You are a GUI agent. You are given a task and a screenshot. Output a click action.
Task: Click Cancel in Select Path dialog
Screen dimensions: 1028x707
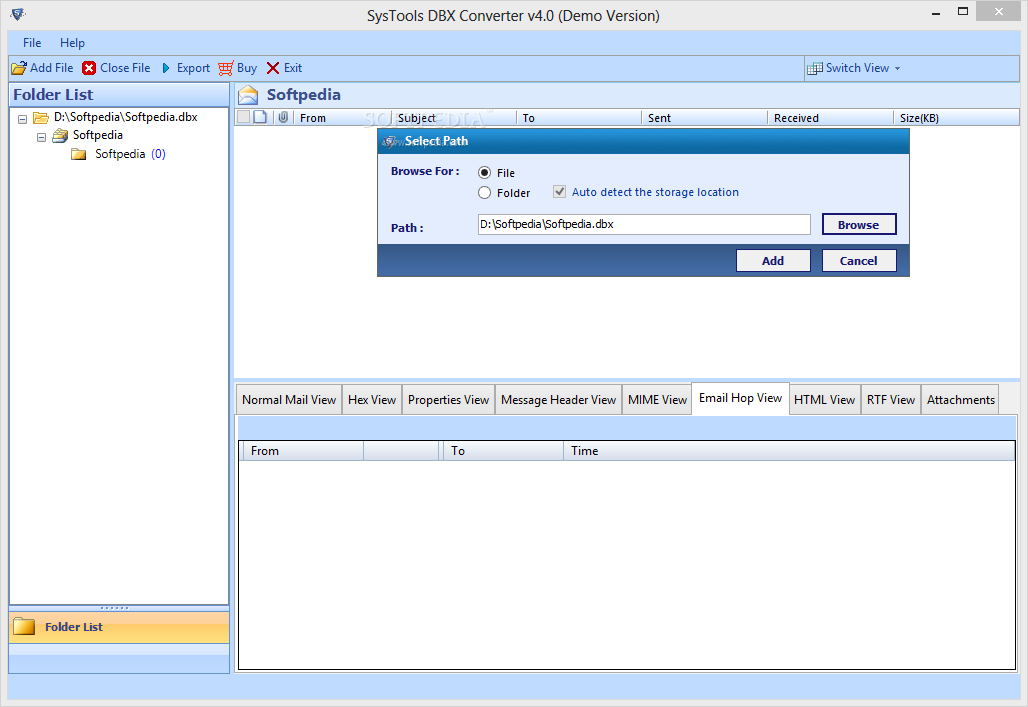[859, 260]
